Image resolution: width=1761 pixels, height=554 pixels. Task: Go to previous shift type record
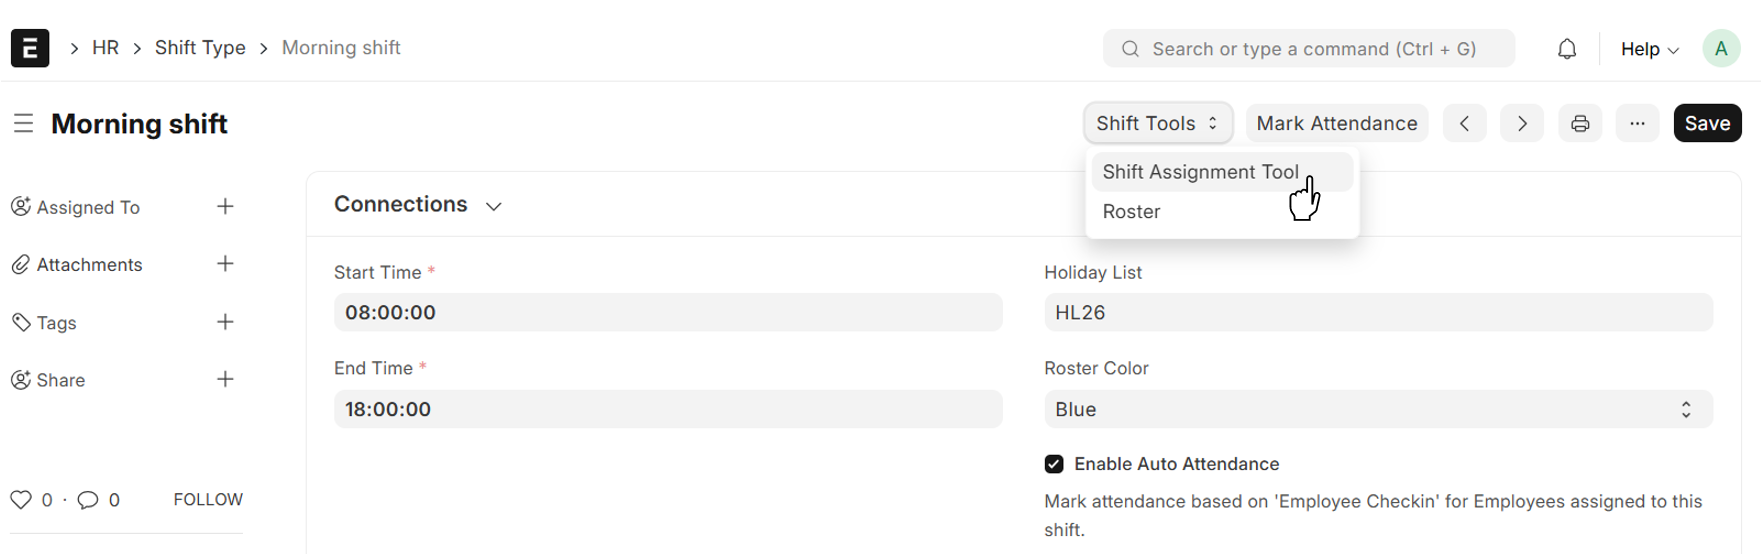click(1465, 124)
